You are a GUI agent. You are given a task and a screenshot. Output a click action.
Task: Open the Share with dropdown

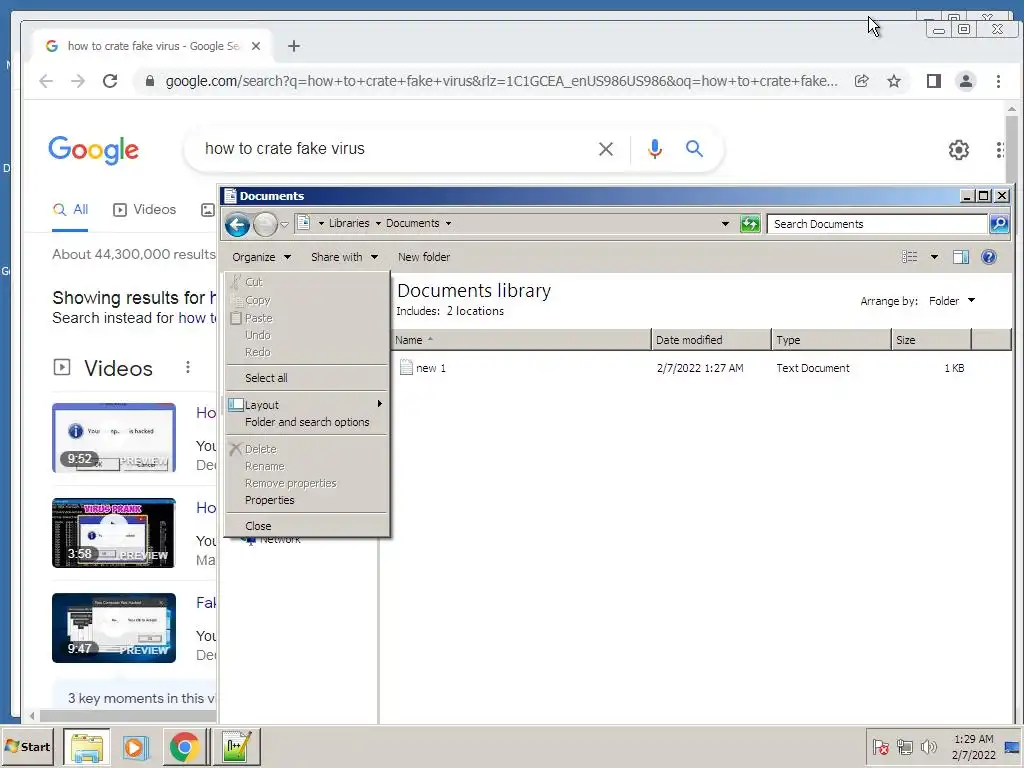pos(344,257)
